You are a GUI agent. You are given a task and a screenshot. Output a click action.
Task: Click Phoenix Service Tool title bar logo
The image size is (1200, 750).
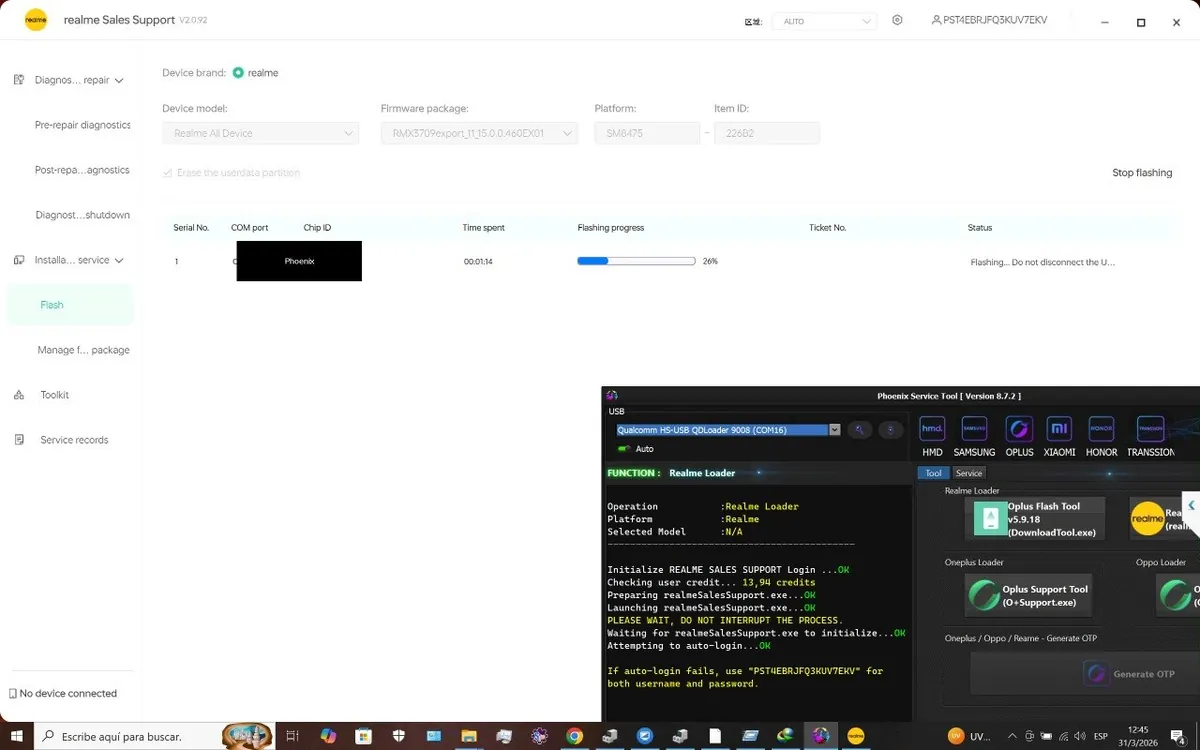(612, 395)
